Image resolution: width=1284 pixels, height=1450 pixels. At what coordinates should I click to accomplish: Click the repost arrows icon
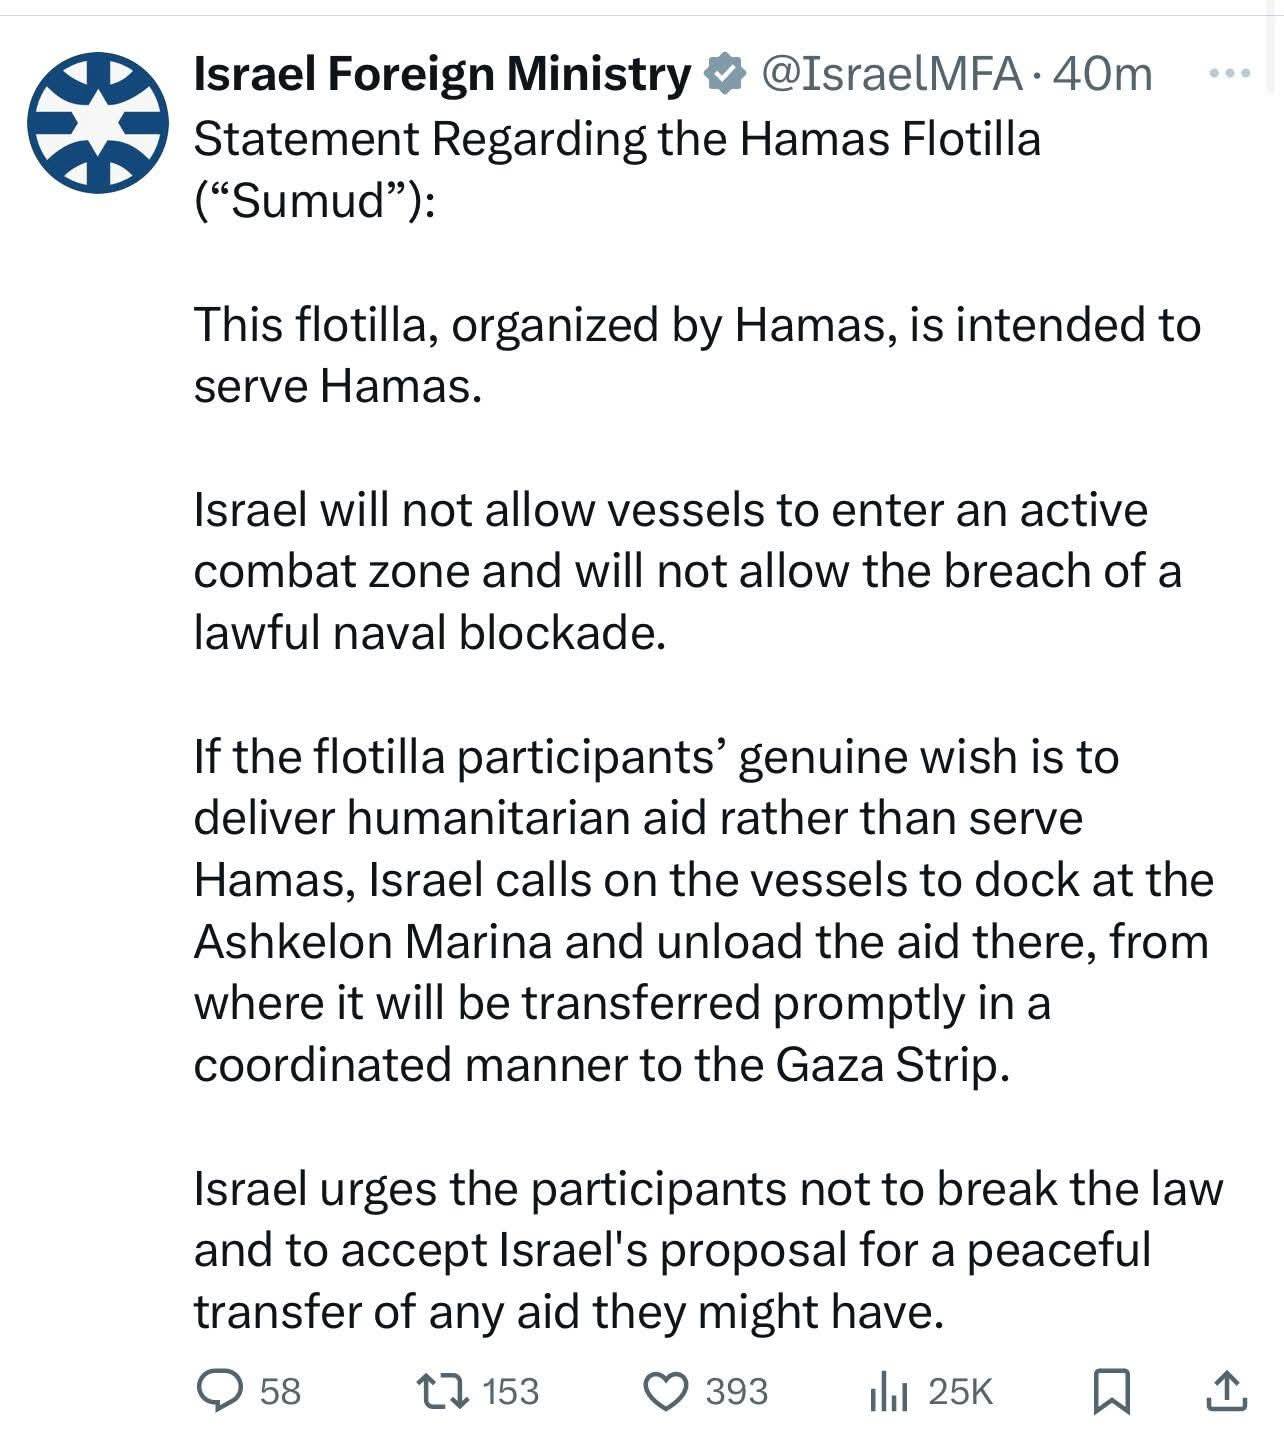click(x=444, y=1390)
